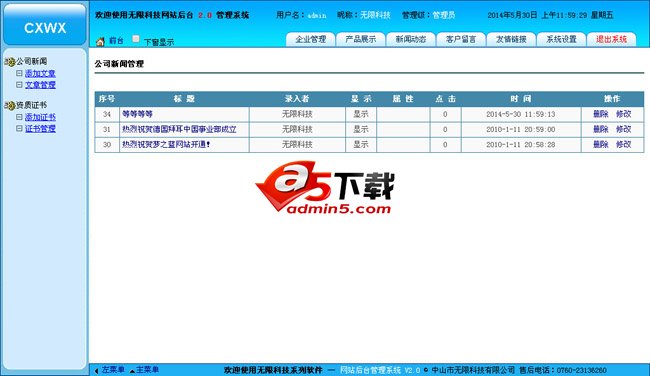Select timestamp 2010-1-11 20:58:28
Viewport: 650px width, 376px height.
521,144
